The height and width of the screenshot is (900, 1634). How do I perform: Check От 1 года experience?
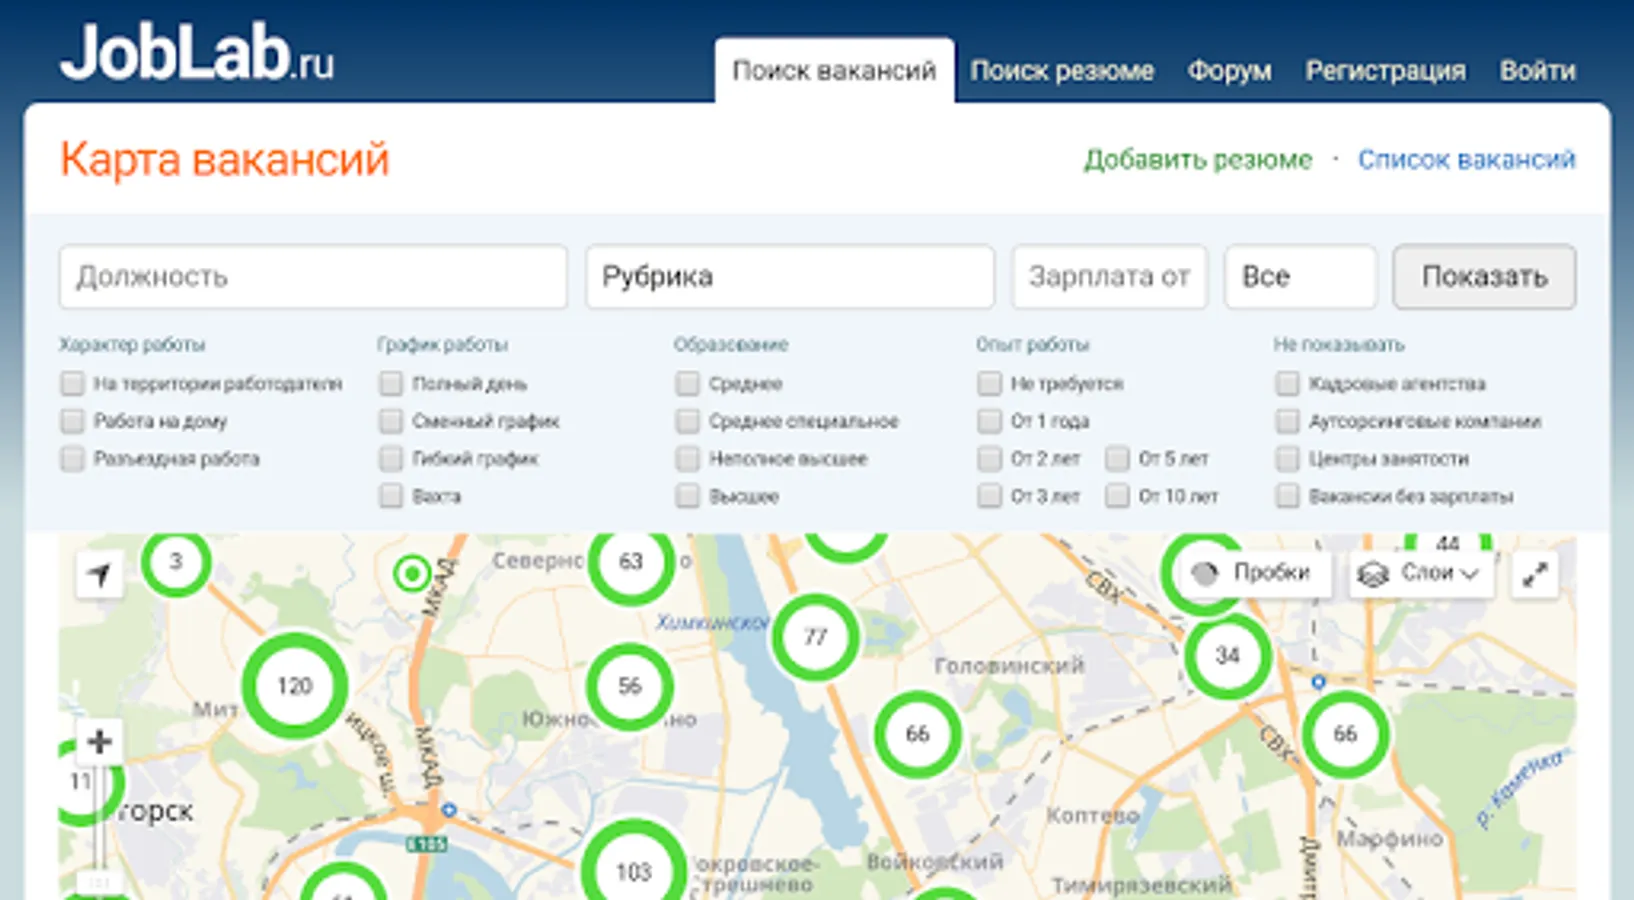[x=989, y=421]
